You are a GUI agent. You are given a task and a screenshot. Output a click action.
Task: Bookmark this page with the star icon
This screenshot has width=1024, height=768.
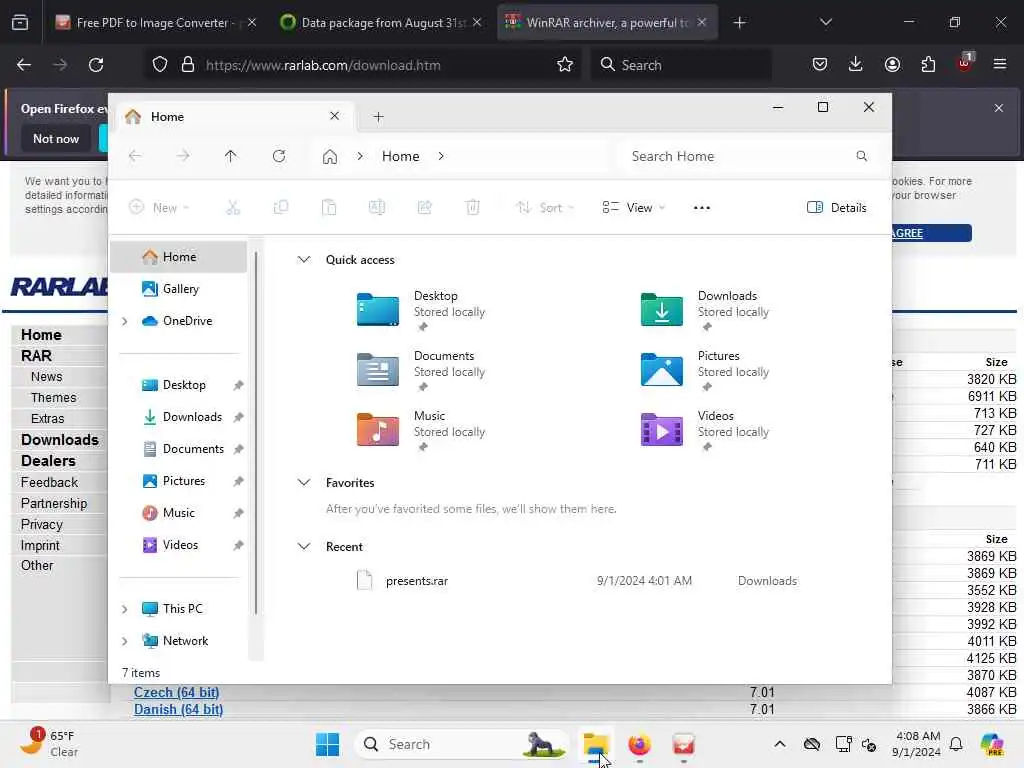pyautogui.click(x=565, y=65)
